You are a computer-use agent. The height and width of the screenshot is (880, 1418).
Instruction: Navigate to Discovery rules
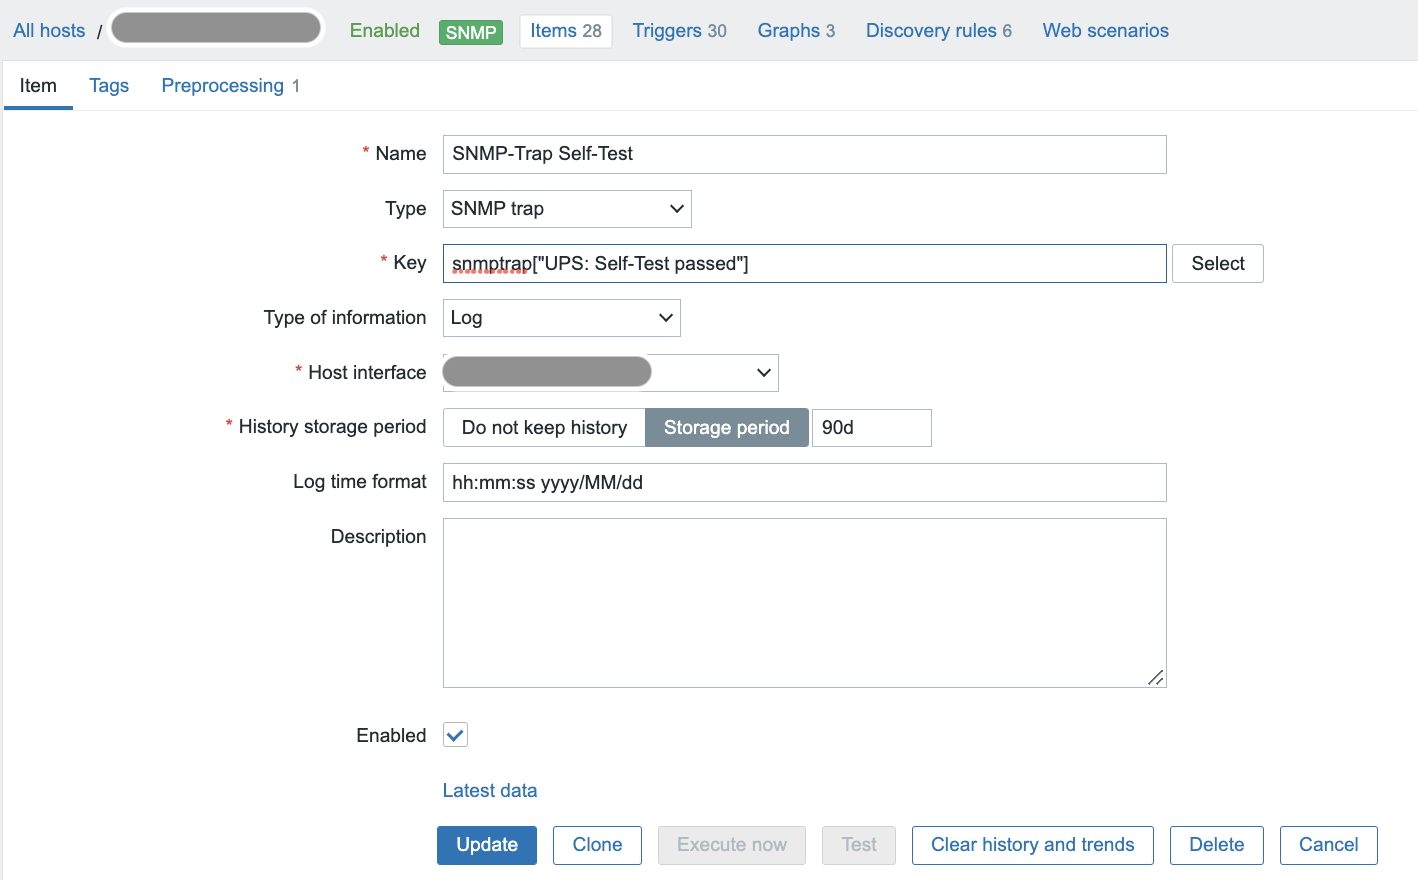pos(938,31)
